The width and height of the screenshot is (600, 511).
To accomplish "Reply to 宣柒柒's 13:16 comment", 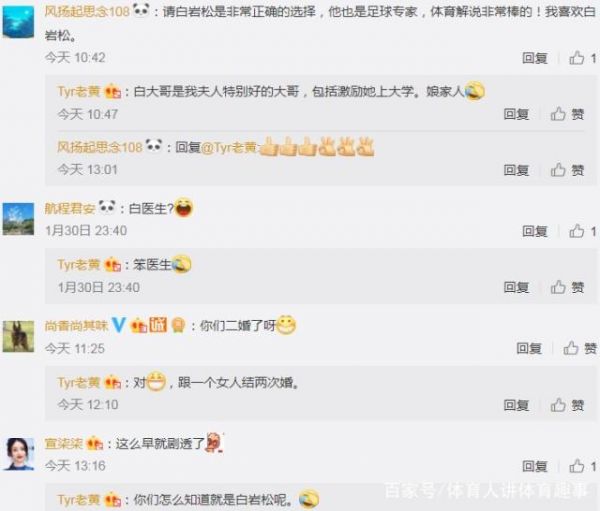I will click(535, 466).
